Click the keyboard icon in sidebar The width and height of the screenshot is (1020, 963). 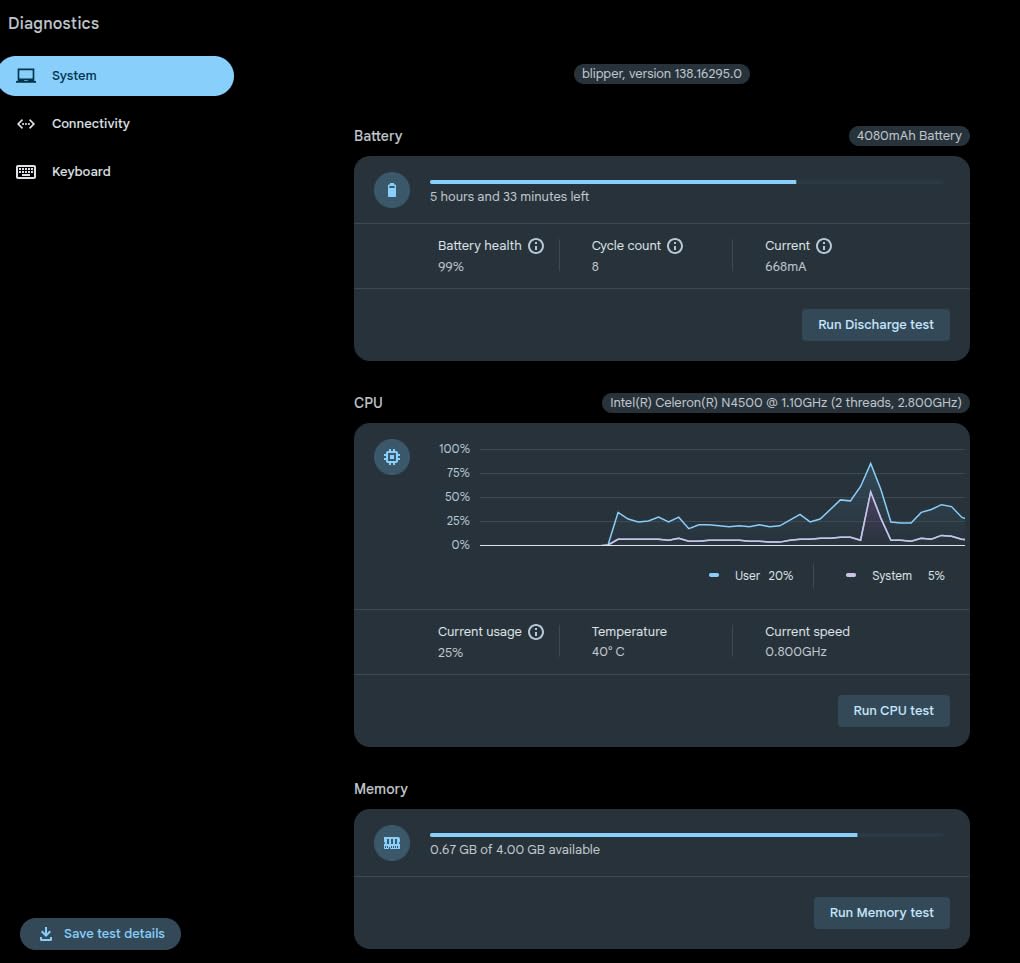(26, 172)
